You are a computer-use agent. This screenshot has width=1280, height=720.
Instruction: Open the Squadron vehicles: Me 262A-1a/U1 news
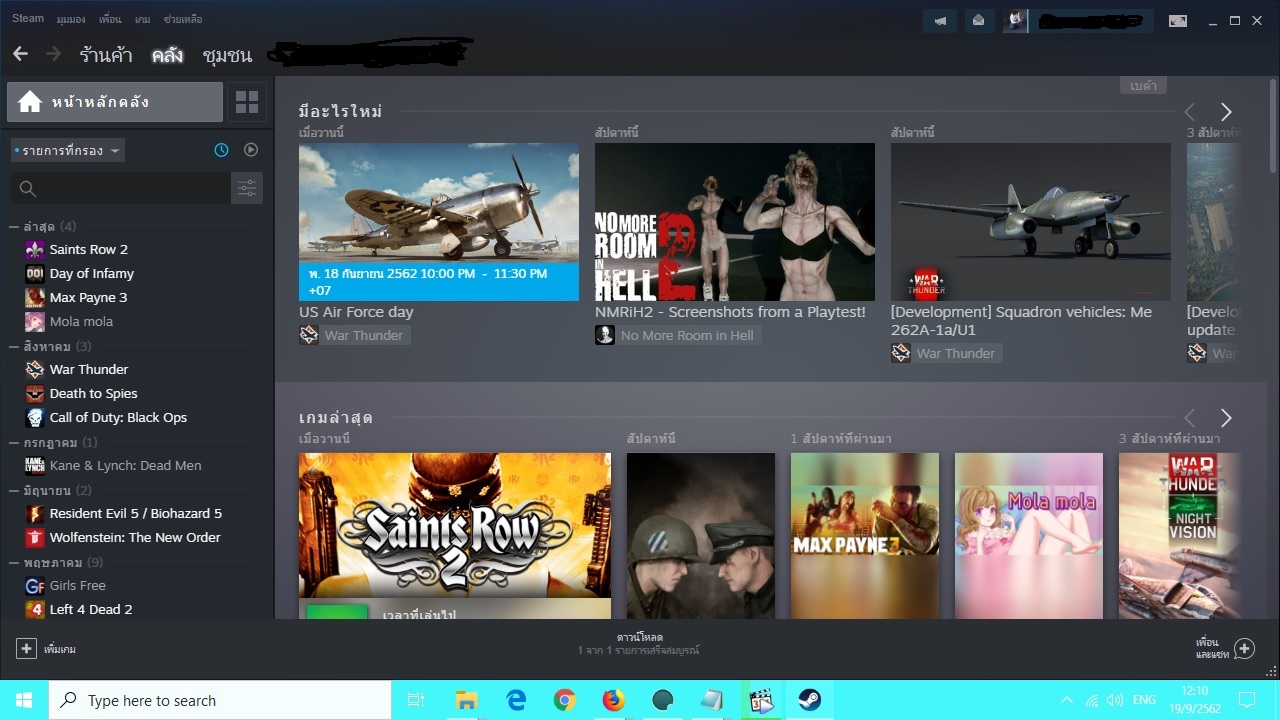1021,321
